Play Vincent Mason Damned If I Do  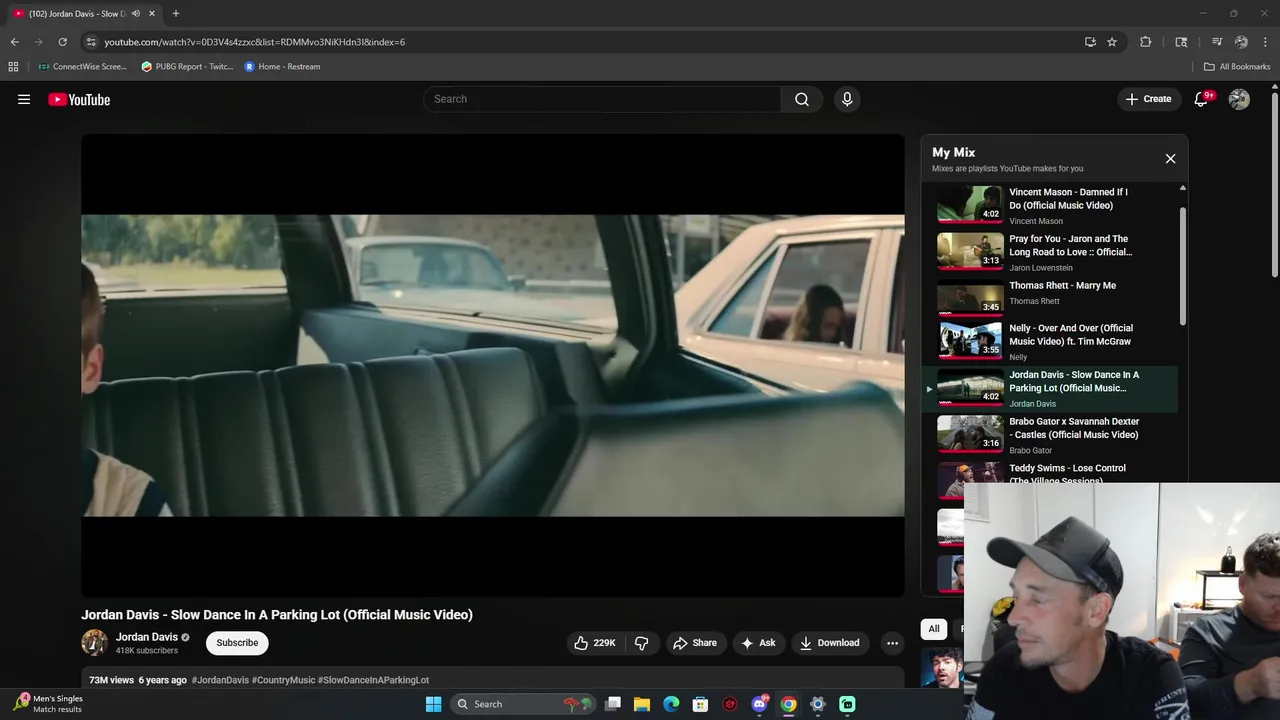(1048, 204)
